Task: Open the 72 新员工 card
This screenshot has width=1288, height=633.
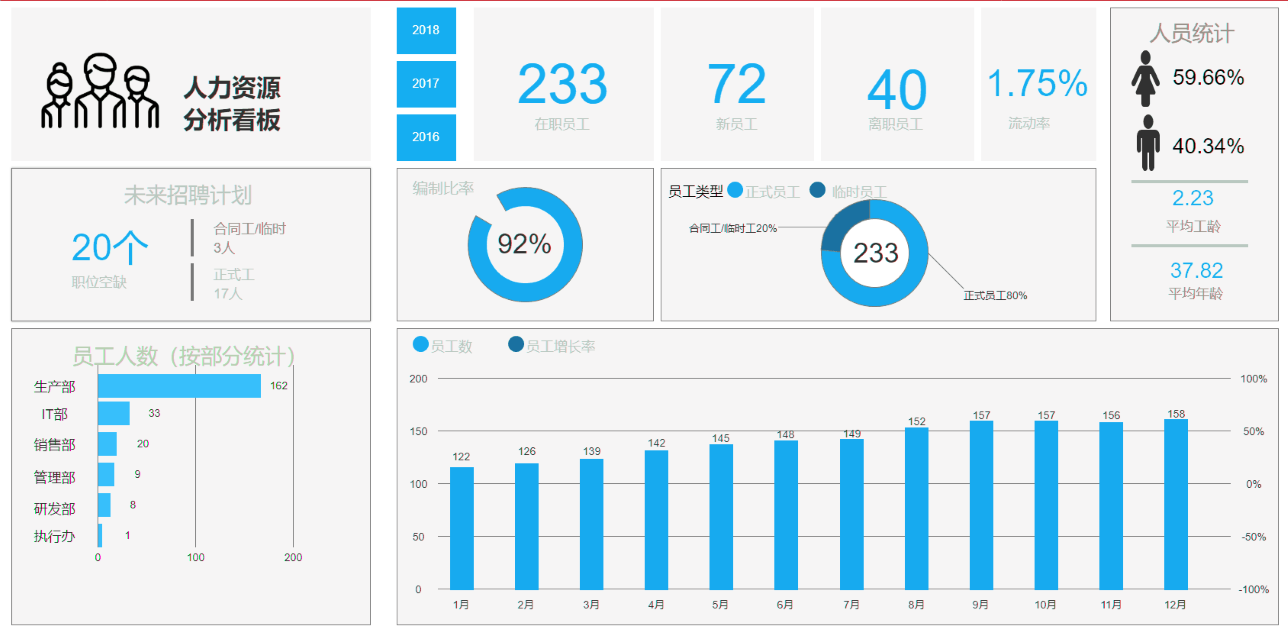Action: point(737,85)
